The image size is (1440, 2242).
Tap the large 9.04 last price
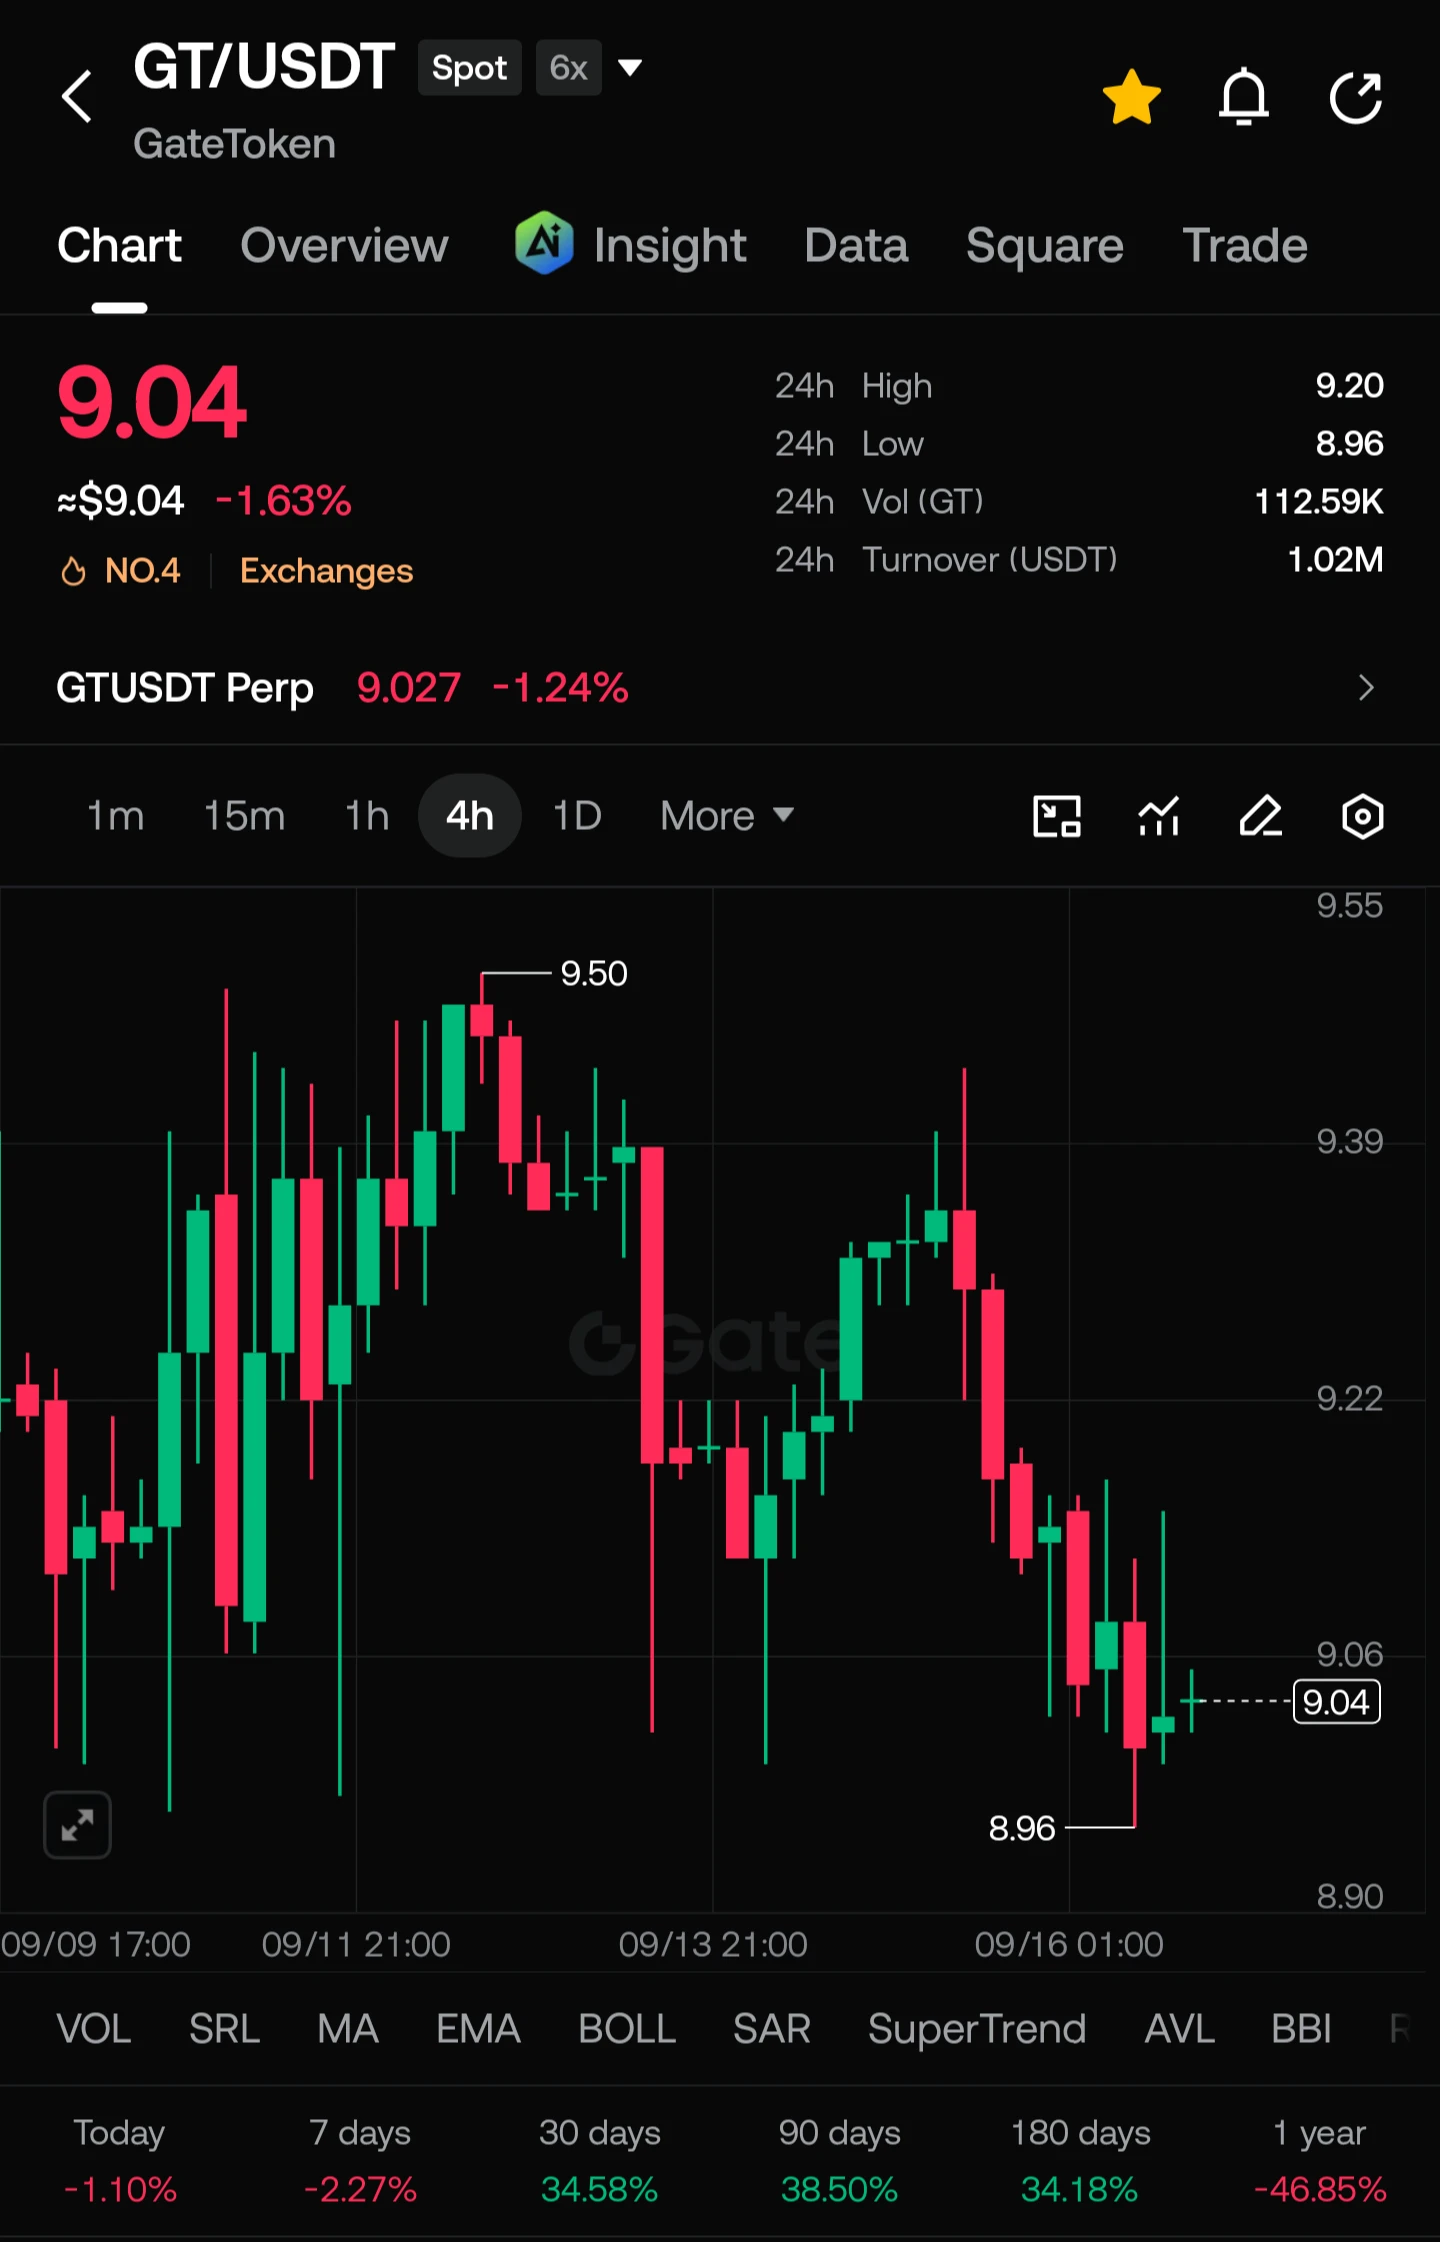coord(151,402)
